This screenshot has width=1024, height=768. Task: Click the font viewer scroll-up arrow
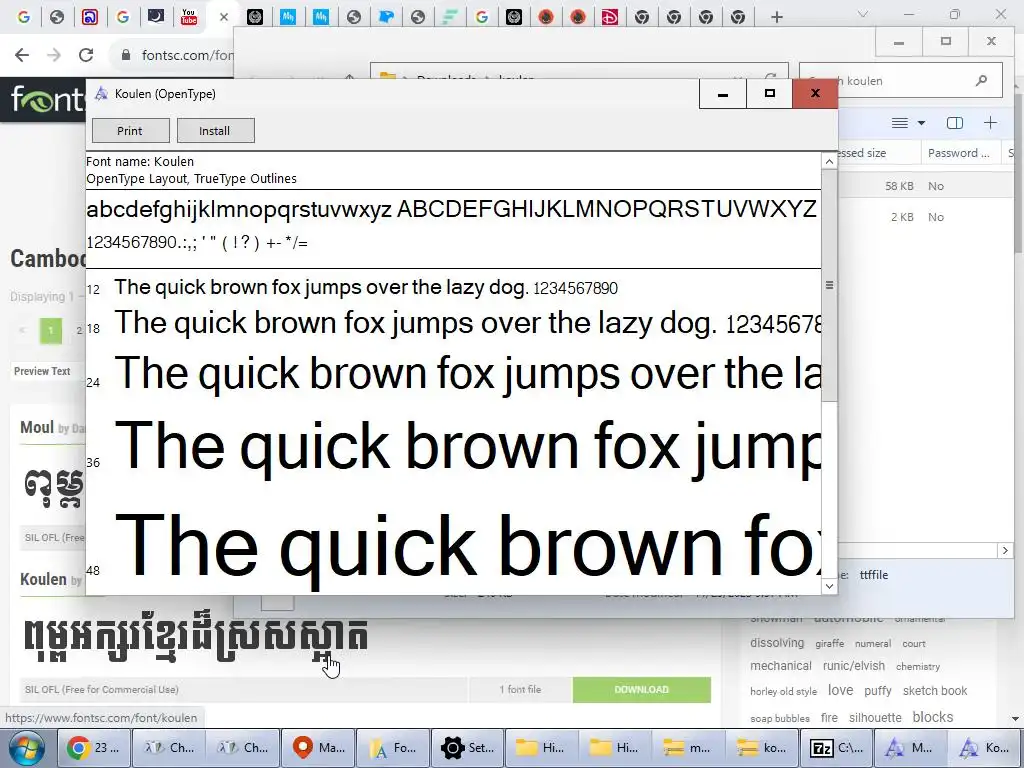coord(829,161)
